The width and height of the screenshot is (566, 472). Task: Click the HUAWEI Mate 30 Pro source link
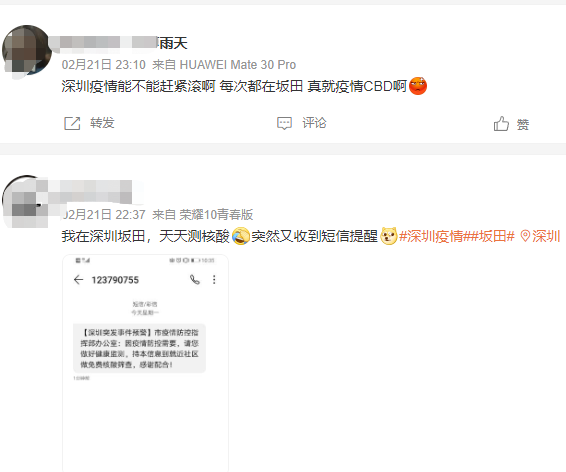click(238, 65)
